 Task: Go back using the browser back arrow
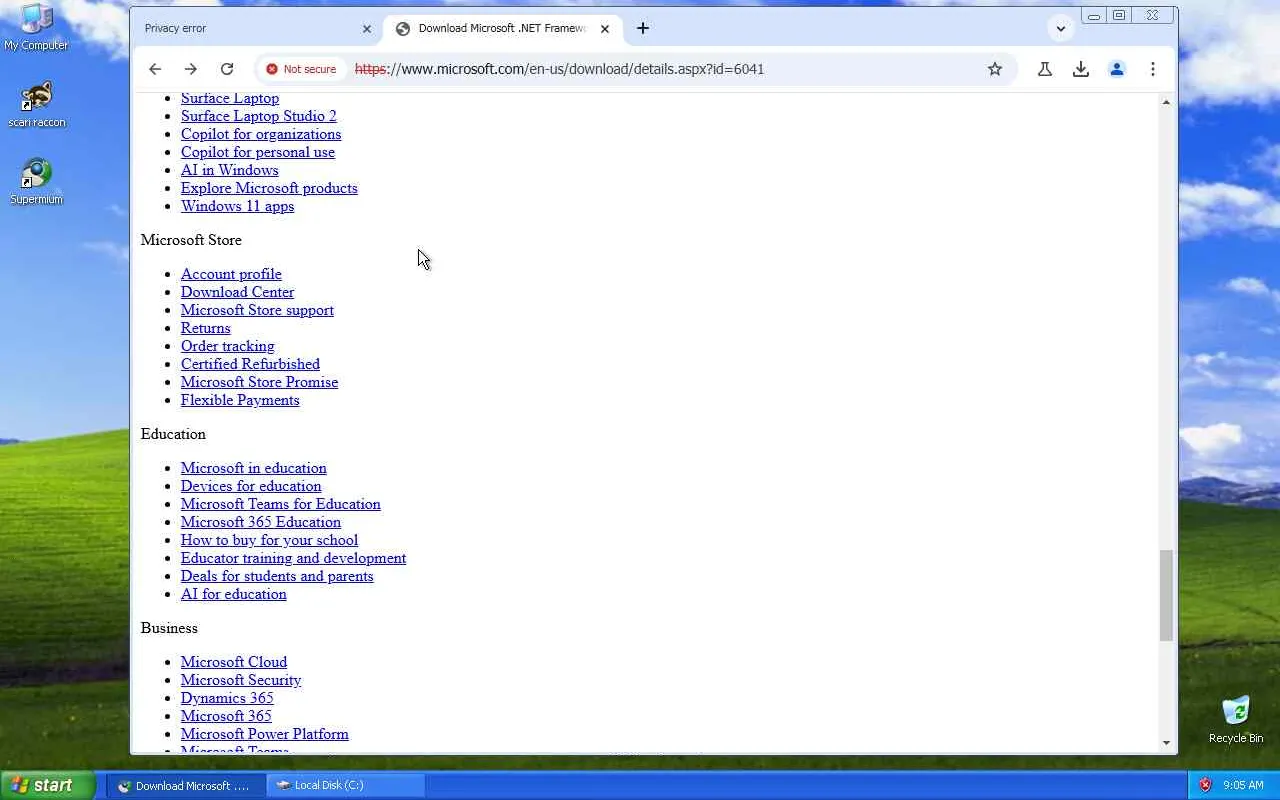155,69
